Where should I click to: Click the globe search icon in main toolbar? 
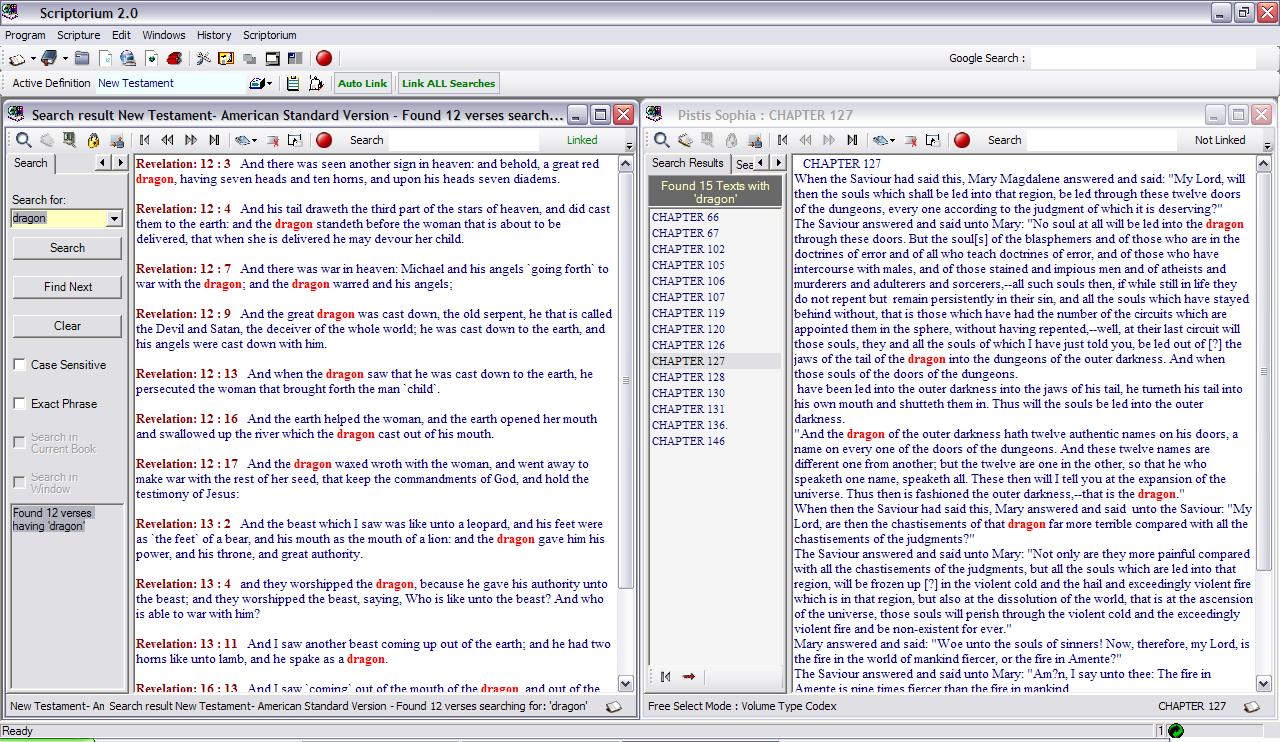click(x=127, y=58)
